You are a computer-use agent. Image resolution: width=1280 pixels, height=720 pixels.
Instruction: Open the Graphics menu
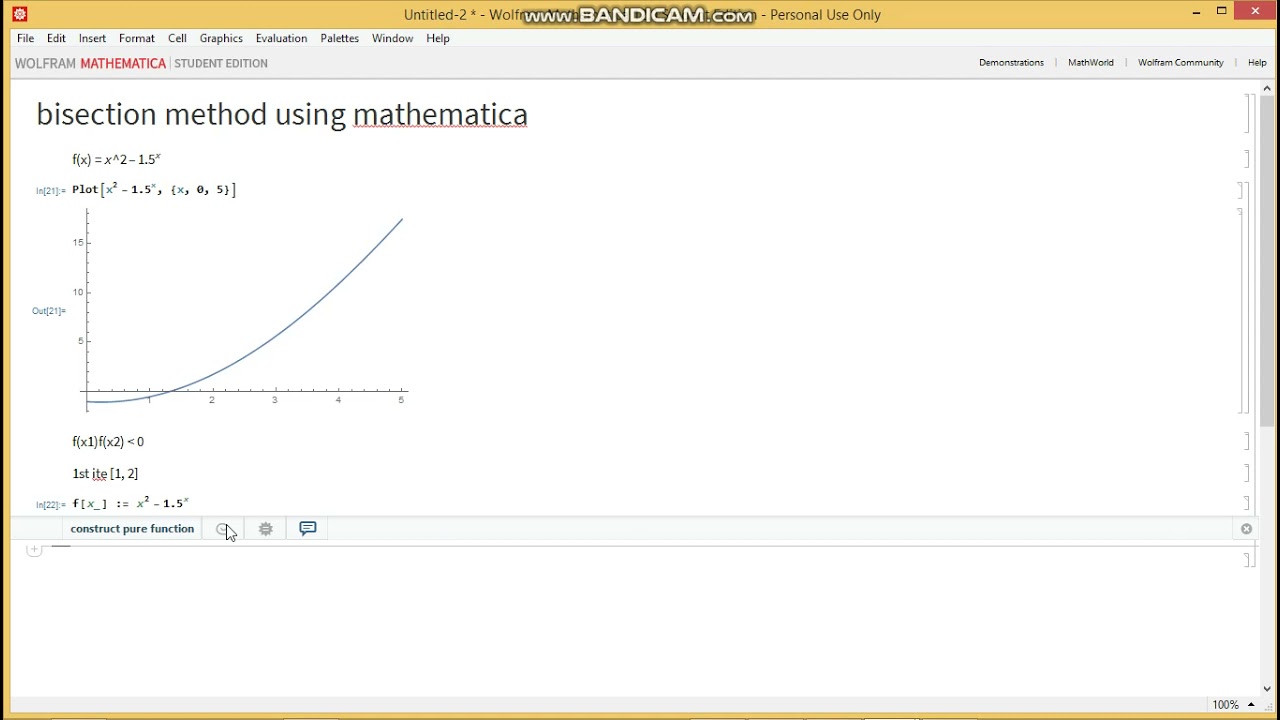(x=221, y=38)
